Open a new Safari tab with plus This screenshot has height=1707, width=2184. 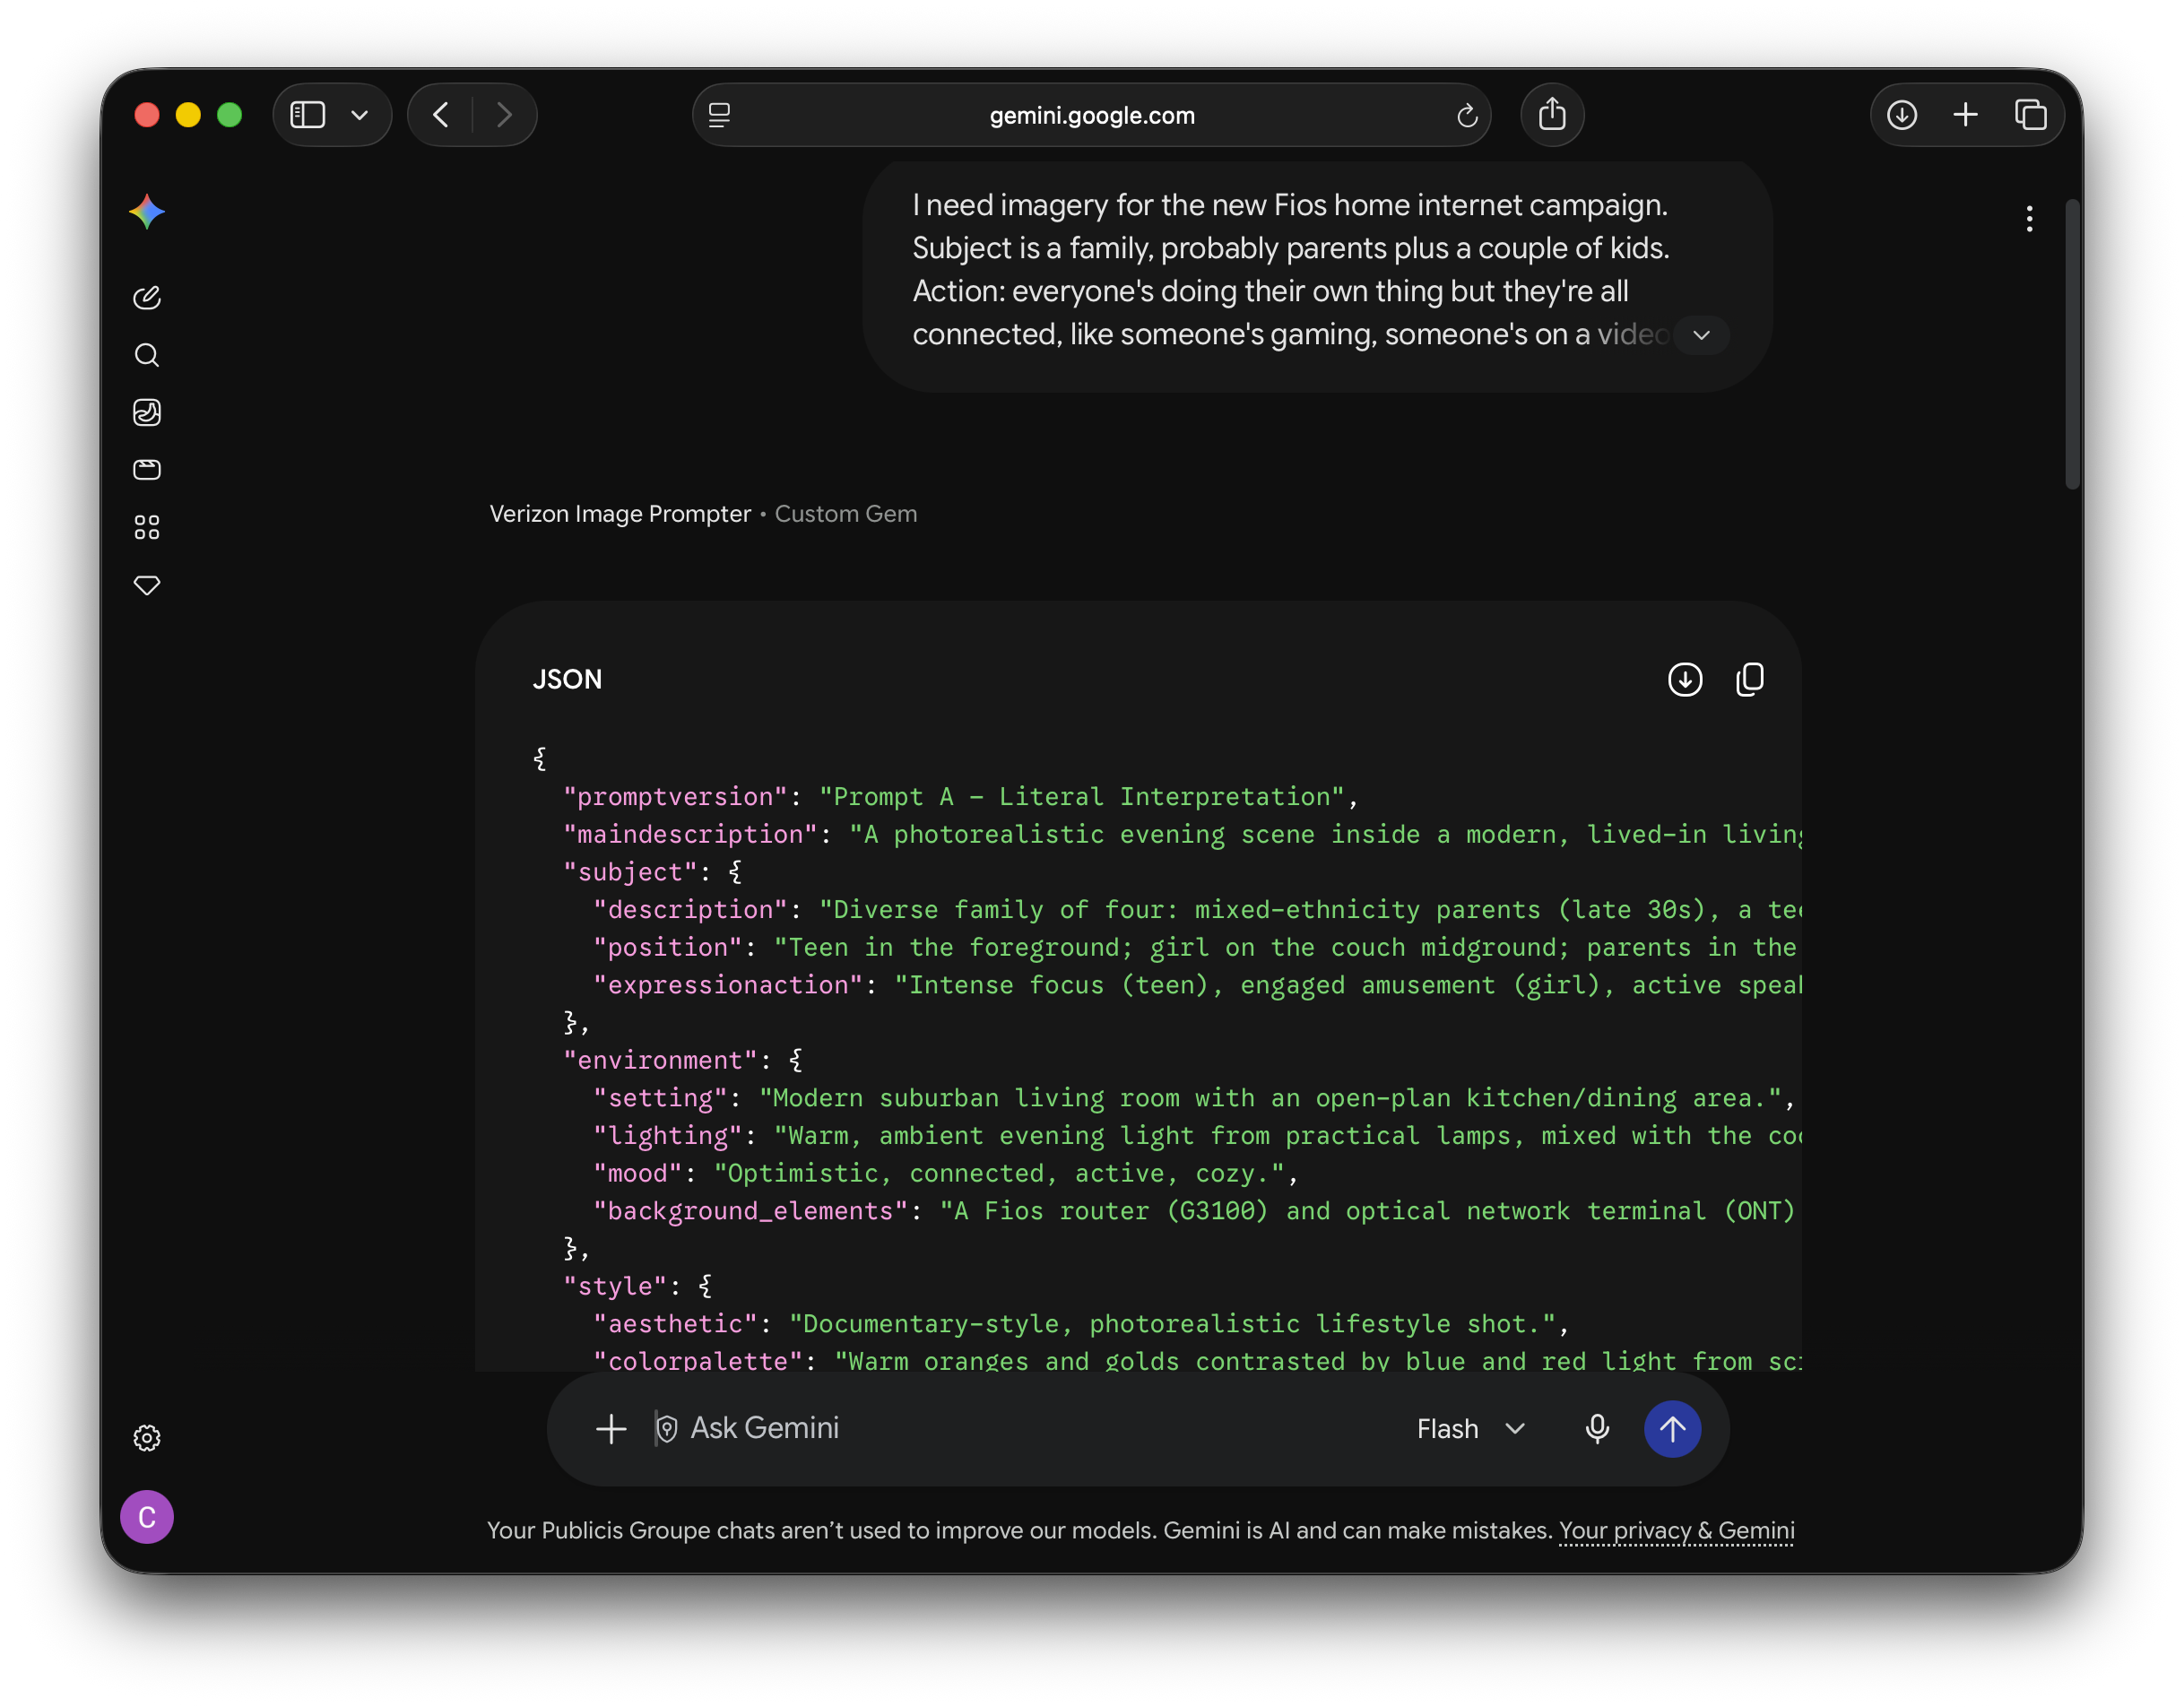click(x=1965, y=115)
